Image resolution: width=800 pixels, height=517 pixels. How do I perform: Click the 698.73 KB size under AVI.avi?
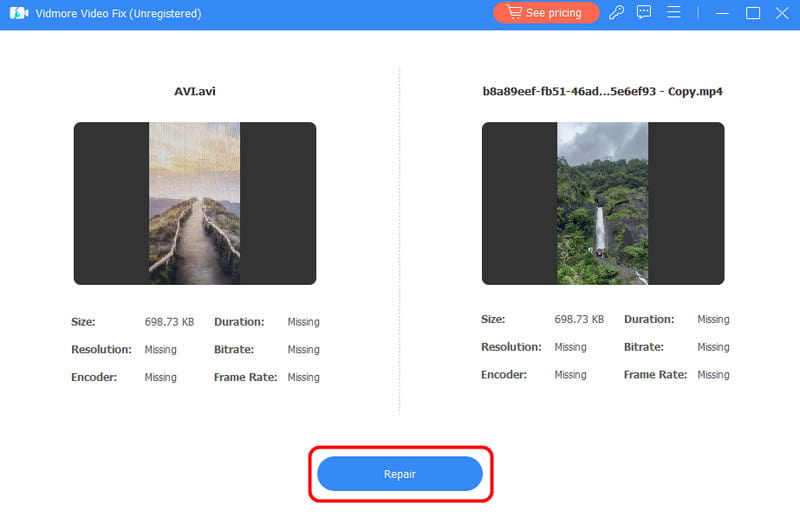point(169,322)
